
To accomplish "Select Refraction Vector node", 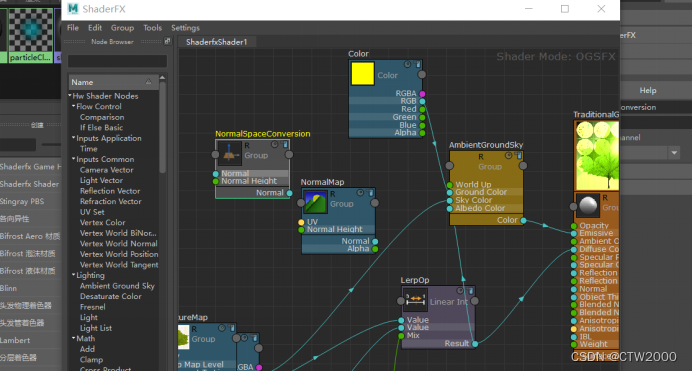I will click(110, 201).
